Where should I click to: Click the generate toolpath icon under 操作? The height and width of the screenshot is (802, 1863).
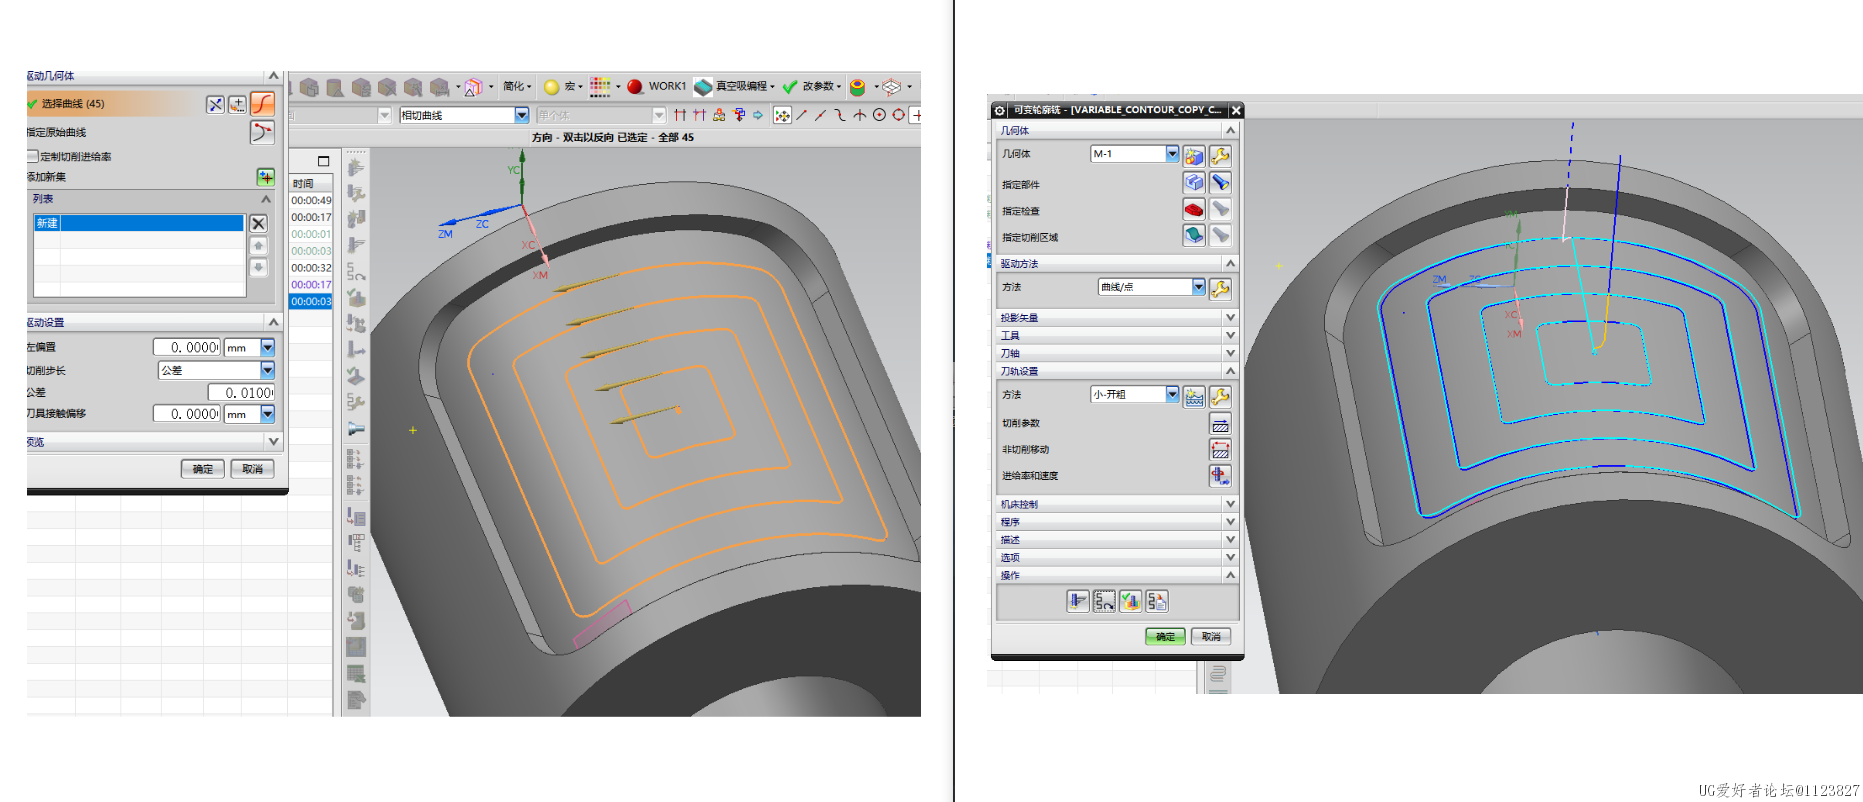[1077, 601]
